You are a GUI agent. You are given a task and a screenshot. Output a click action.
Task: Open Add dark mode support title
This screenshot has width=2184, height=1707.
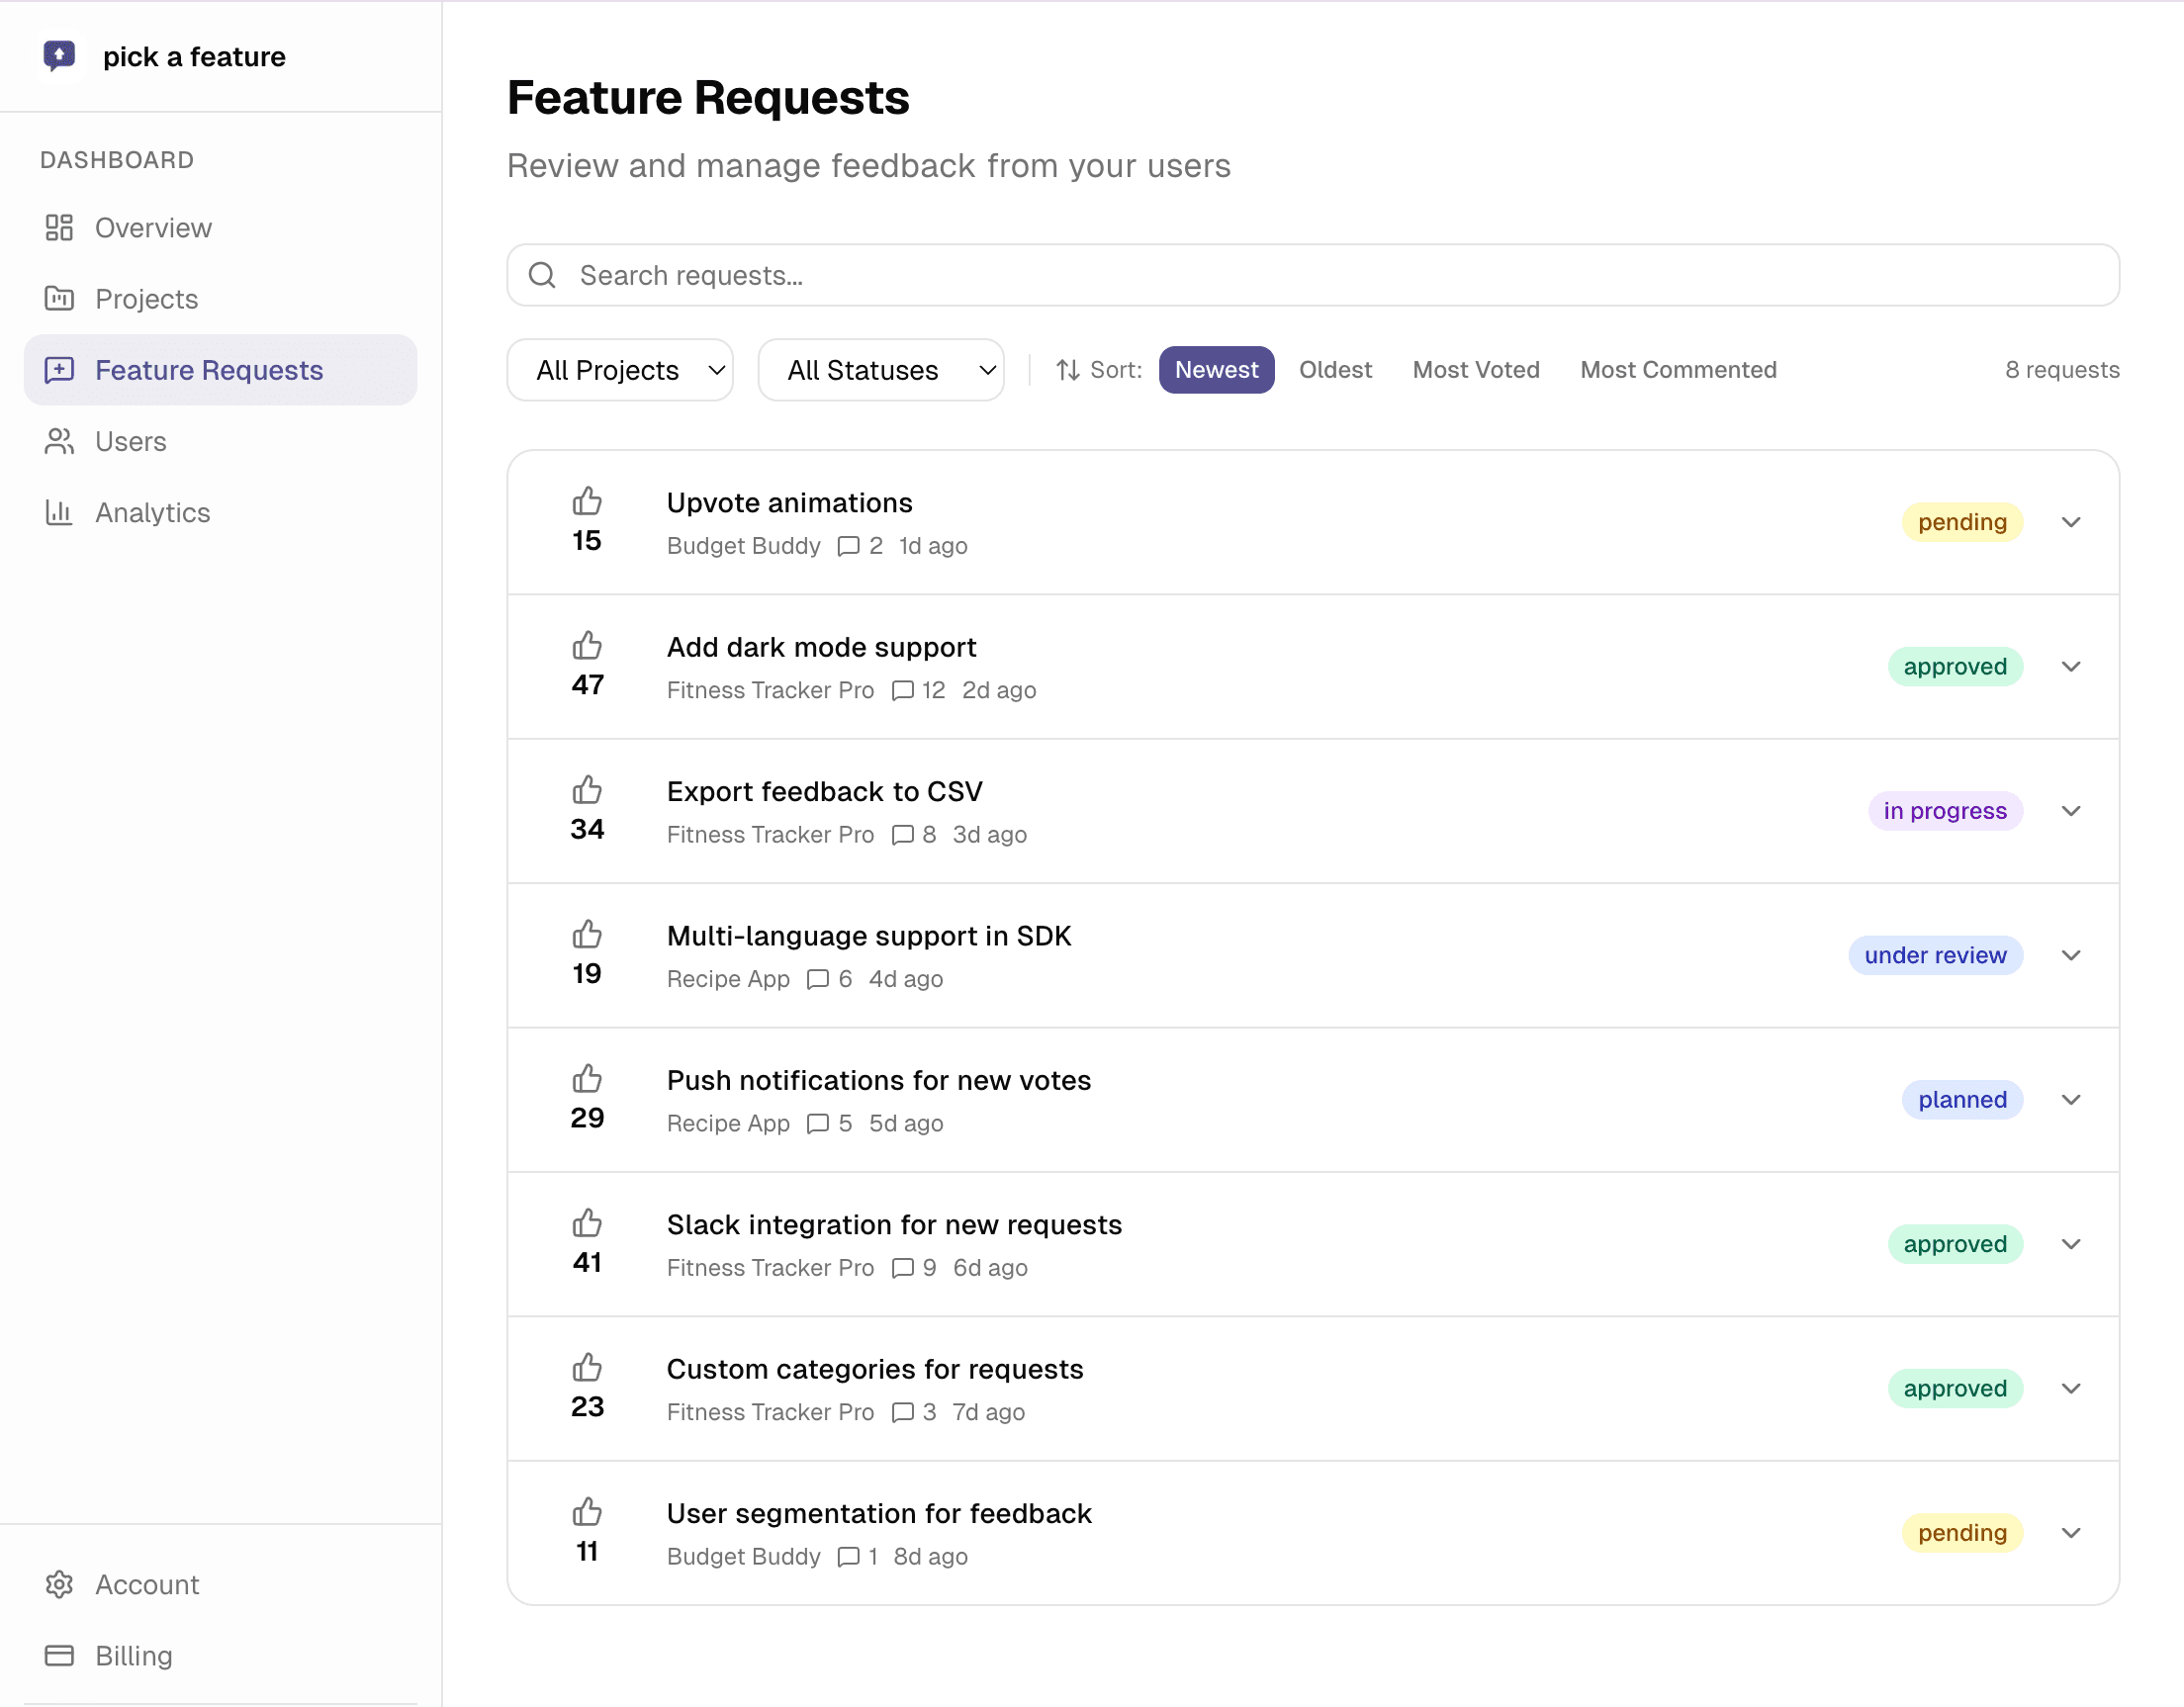click(x=821, y=647)
